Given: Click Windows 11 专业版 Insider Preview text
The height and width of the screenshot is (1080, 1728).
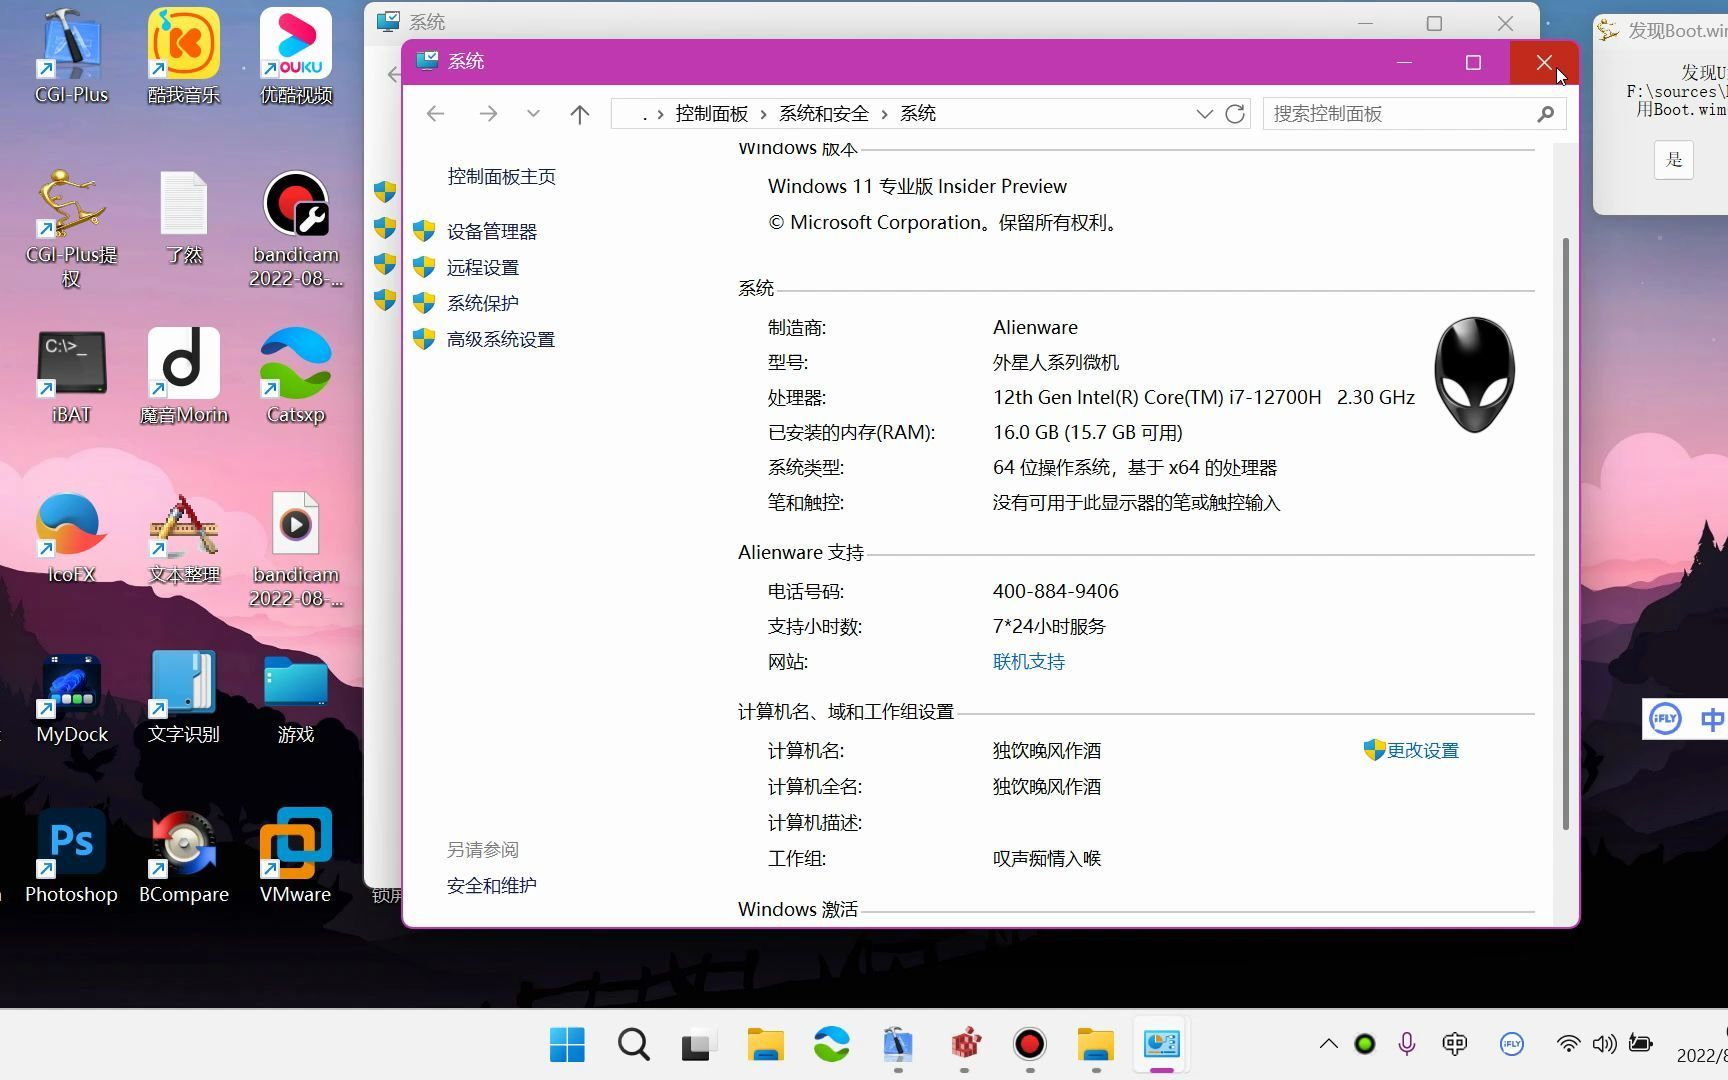Looking at the screenshot, I should (x=917, y=187).
